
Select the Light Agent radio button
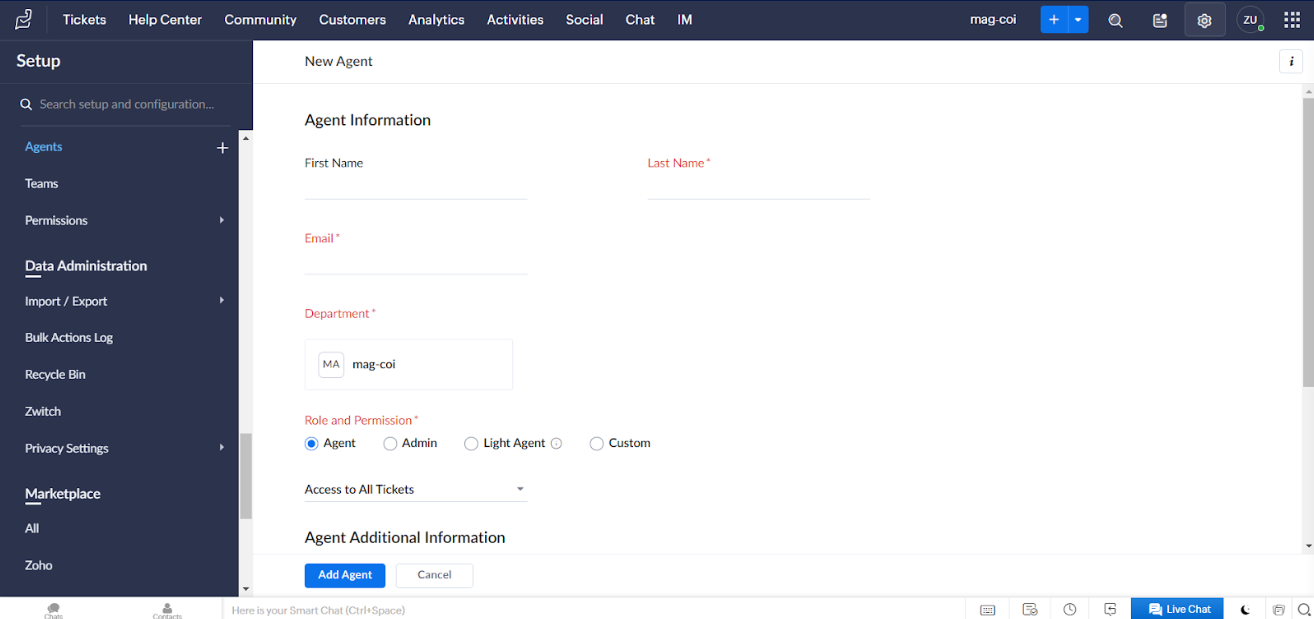coord(471,444)
